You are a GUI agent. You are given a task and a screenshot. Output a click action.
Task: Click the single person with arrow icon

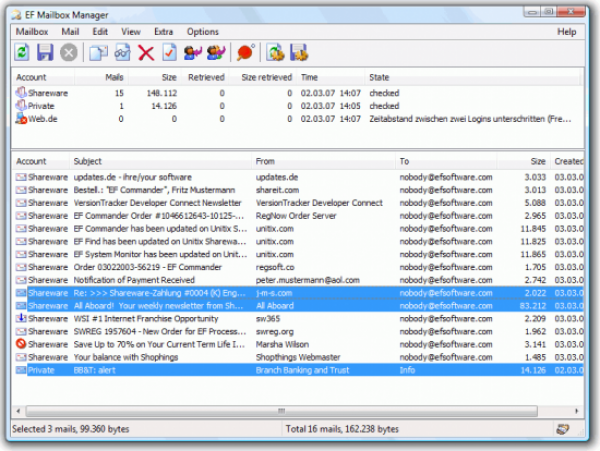pyautogui.click(x=192, y=52)
